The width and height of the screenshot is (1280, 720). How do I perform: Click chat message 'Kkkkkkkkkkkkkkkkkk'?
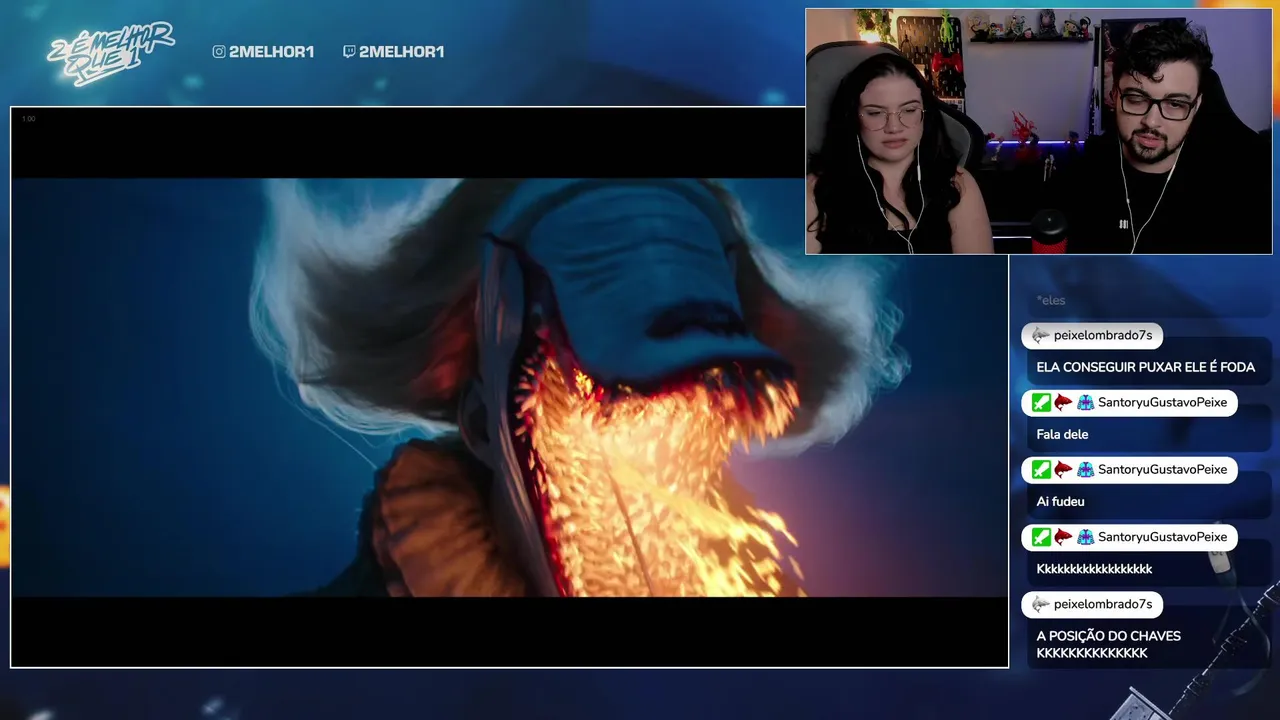[1094, 569]
